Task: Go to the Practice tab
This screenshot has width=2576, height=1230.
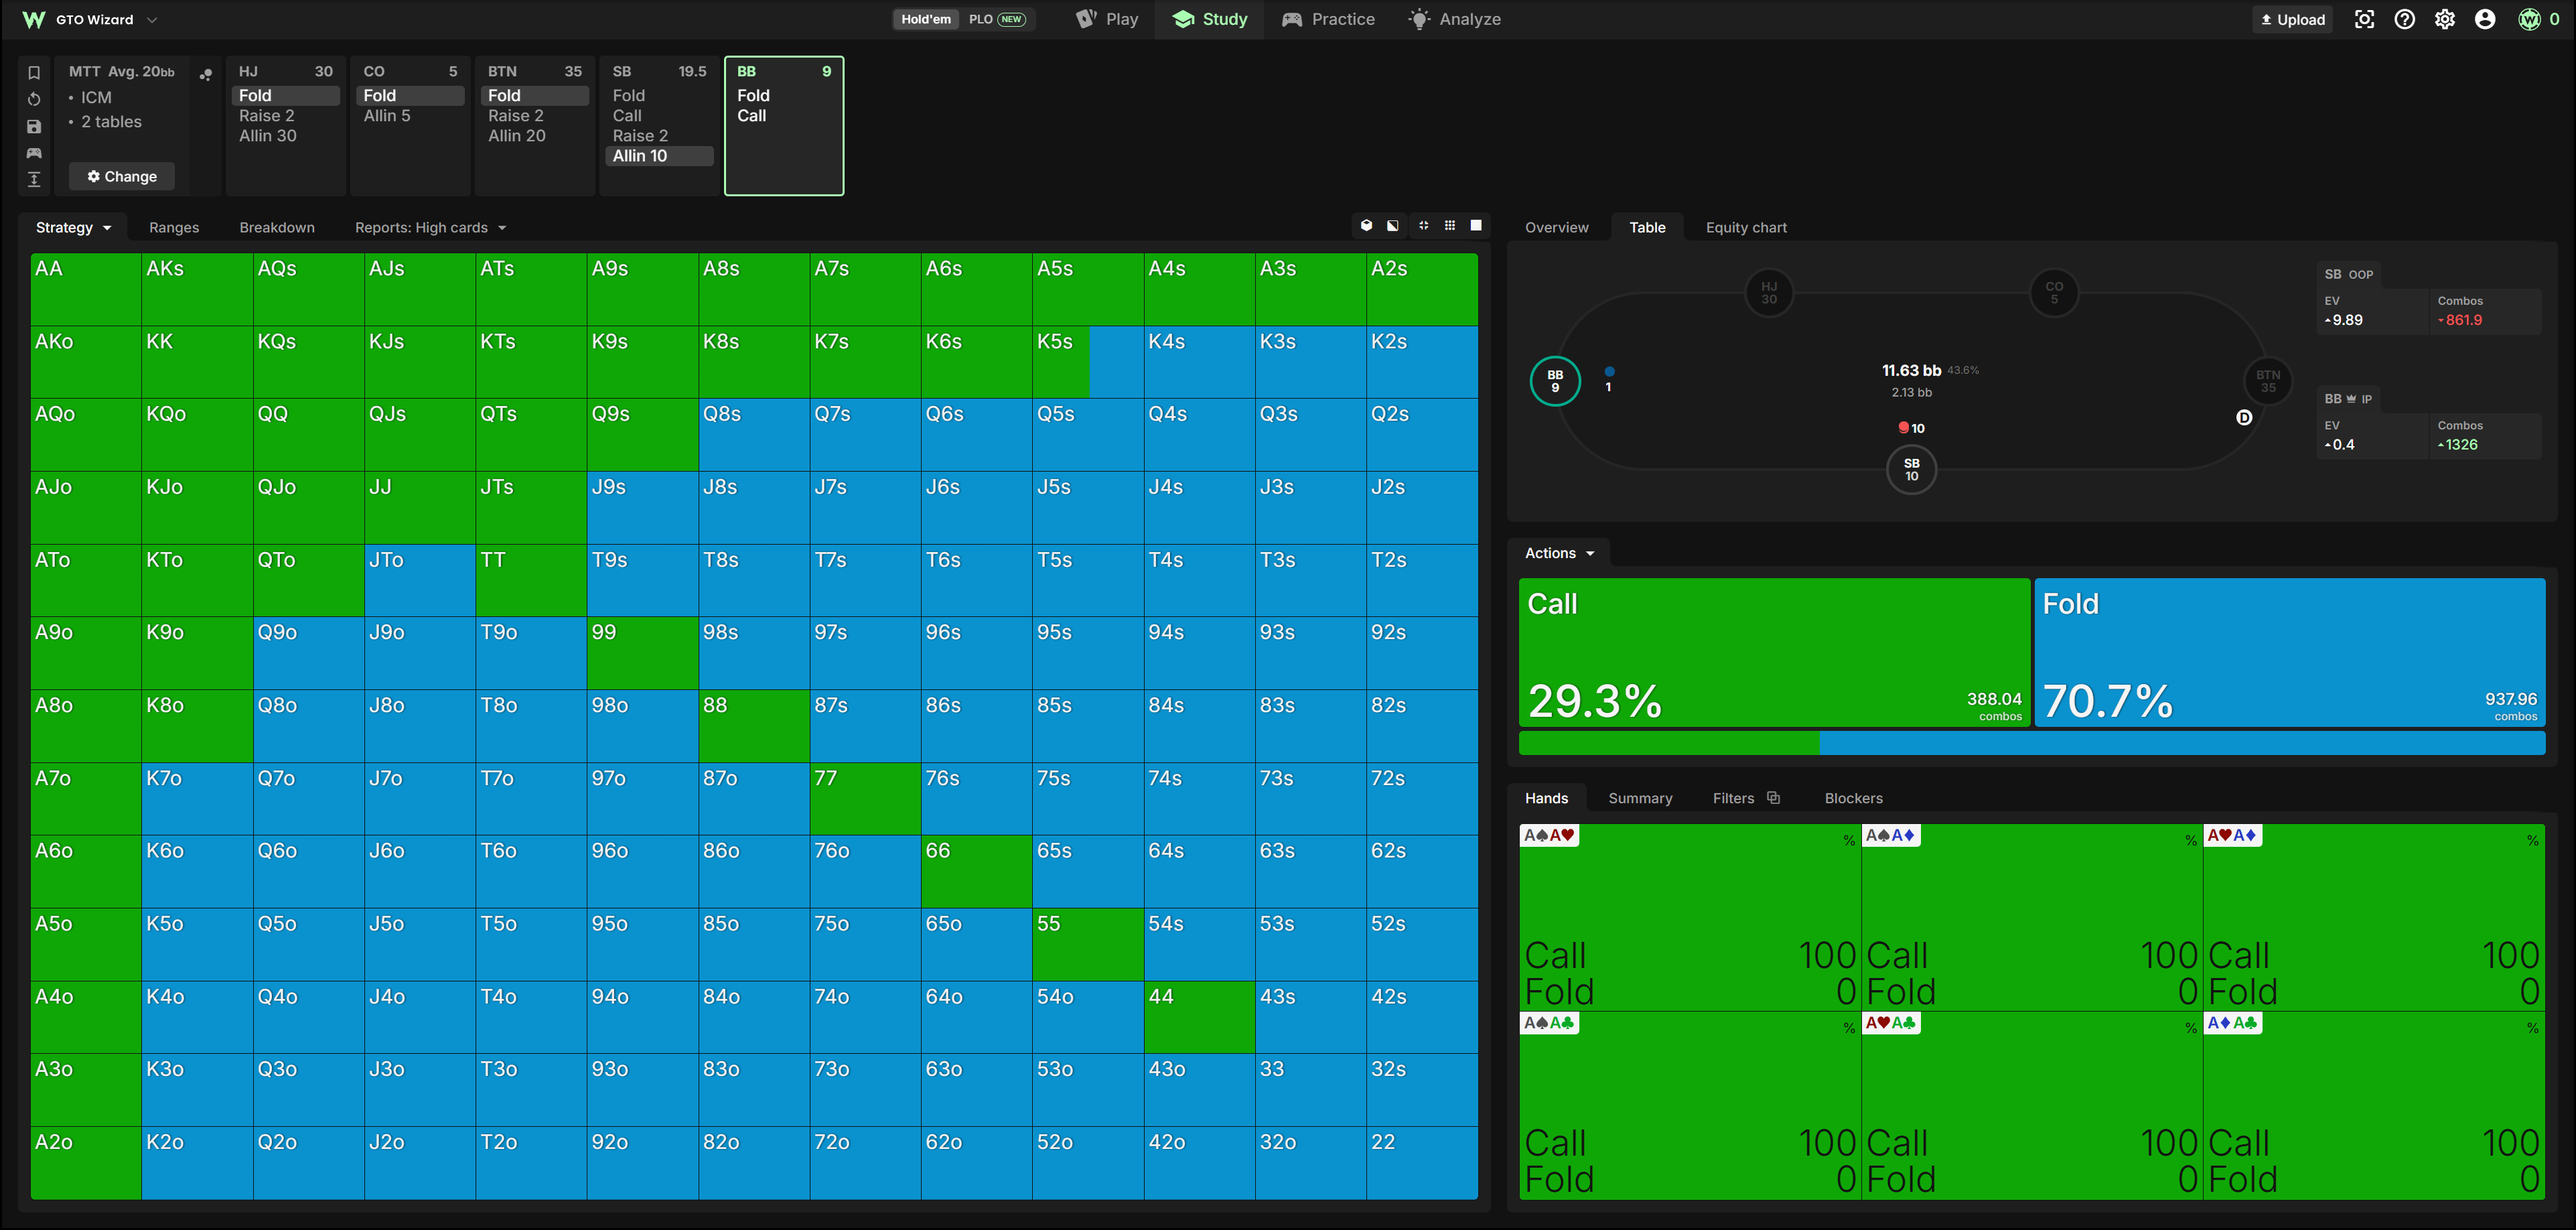Action: coord(1328,19)
